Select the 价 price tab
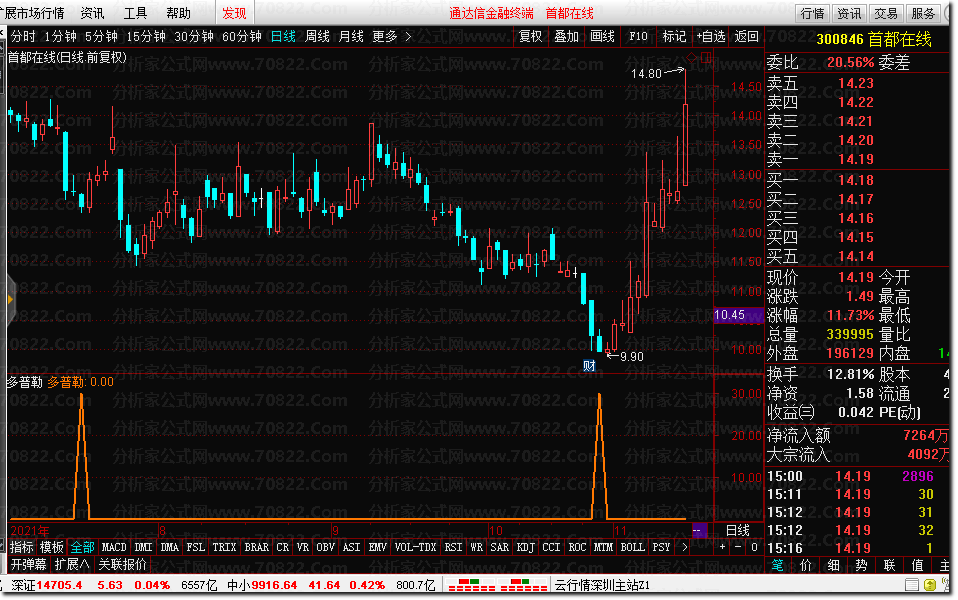 [805, 565]
